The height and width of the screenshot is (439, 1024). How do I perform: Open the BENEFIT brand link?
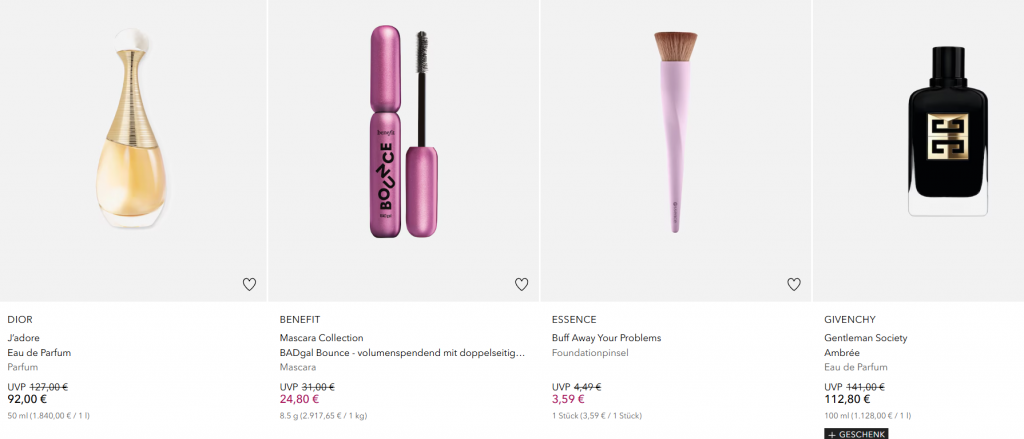299,320
